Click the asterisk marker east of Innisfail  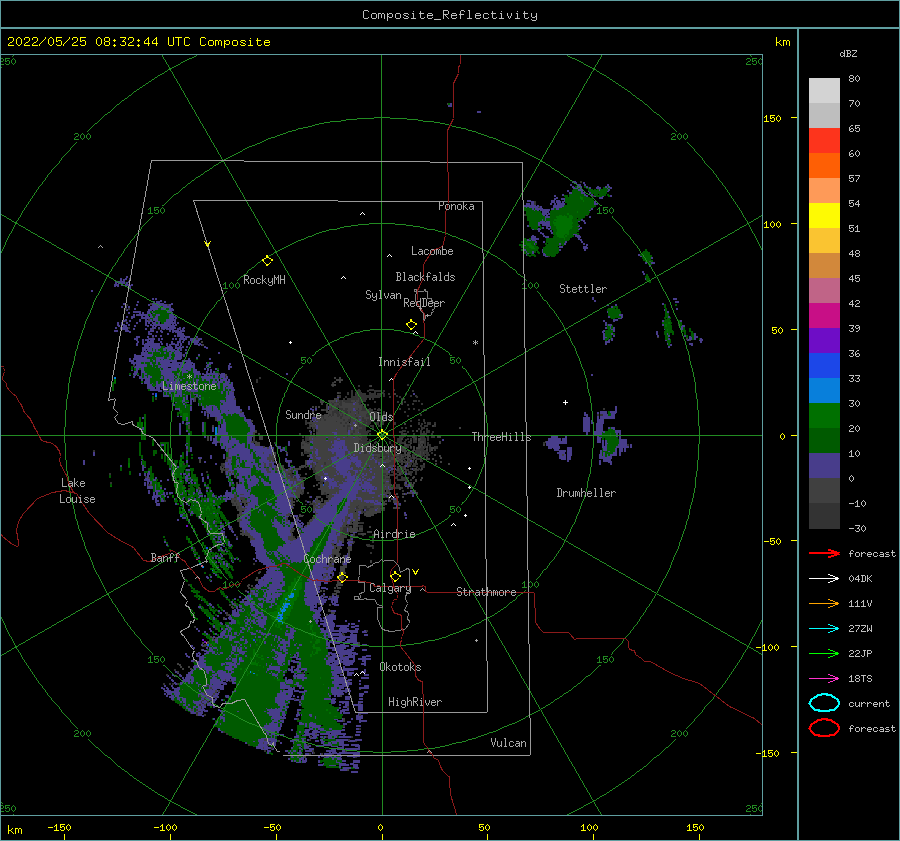click(x=475, y=343)
